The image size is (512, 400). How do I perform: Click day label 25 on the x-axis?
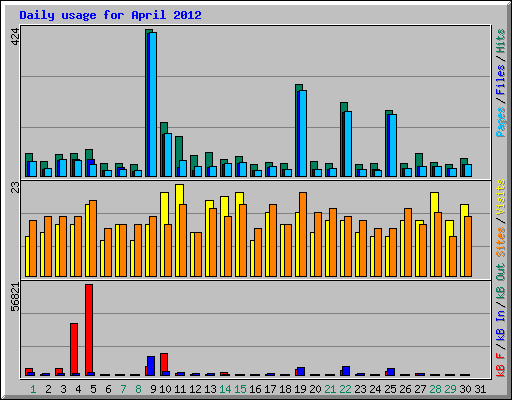click(x=390, y=389)
